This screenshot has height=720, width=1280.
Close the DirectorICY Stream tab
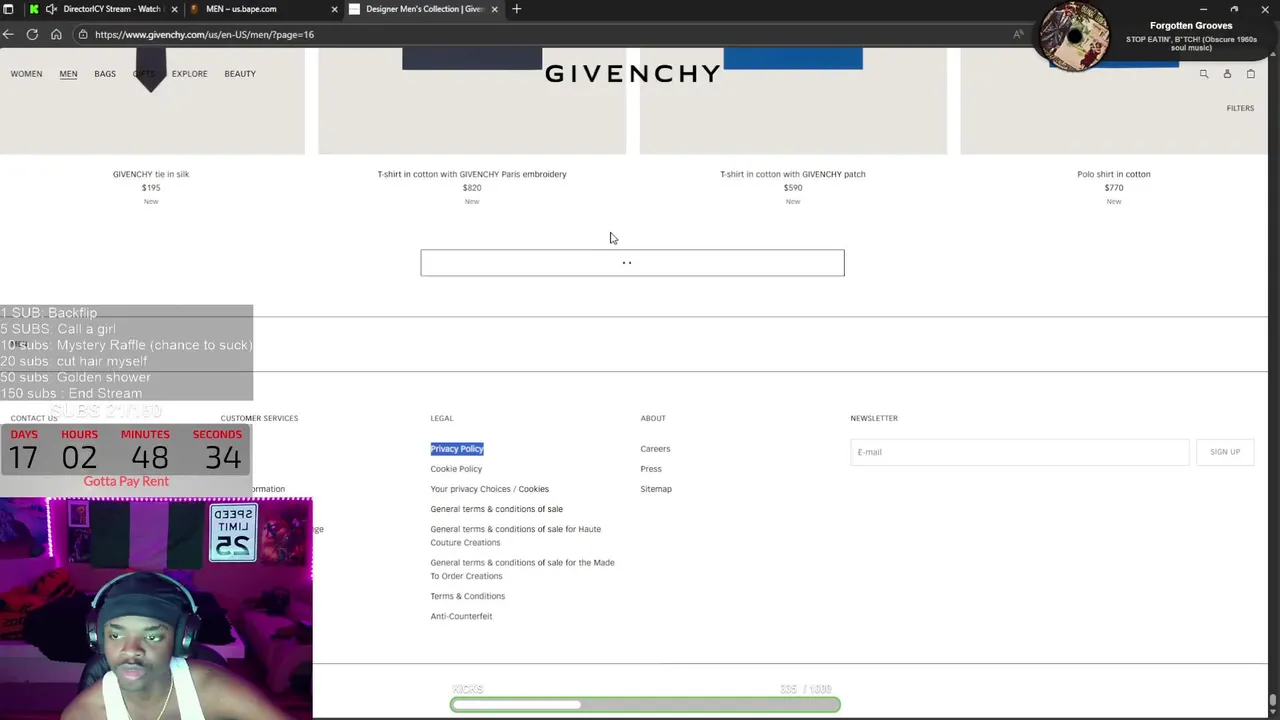pyautogui.click(x=174, y=9)
